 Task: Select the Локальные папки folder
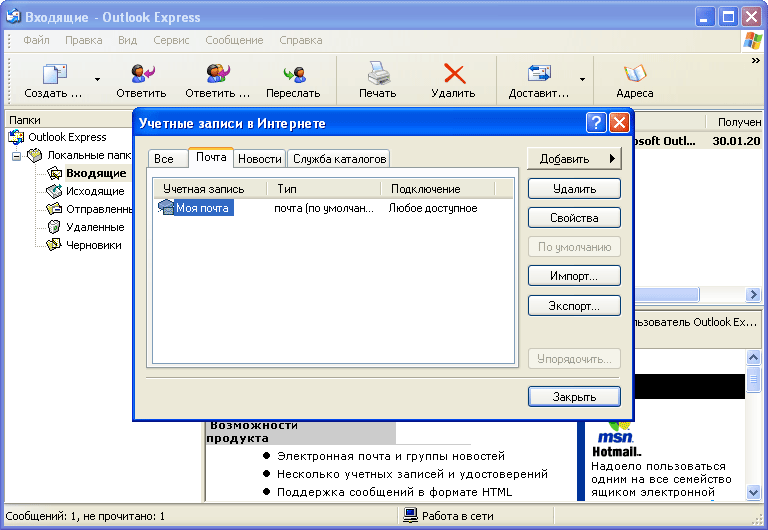[x=89, y=155]
